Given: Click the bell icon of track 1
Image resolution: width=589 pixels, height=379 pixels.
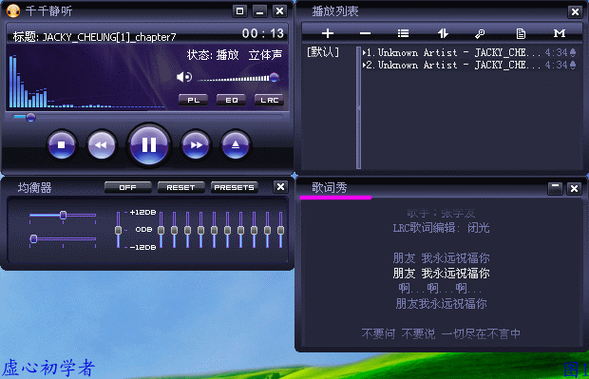Looking at the screenshot, I should tap(573, 53).
